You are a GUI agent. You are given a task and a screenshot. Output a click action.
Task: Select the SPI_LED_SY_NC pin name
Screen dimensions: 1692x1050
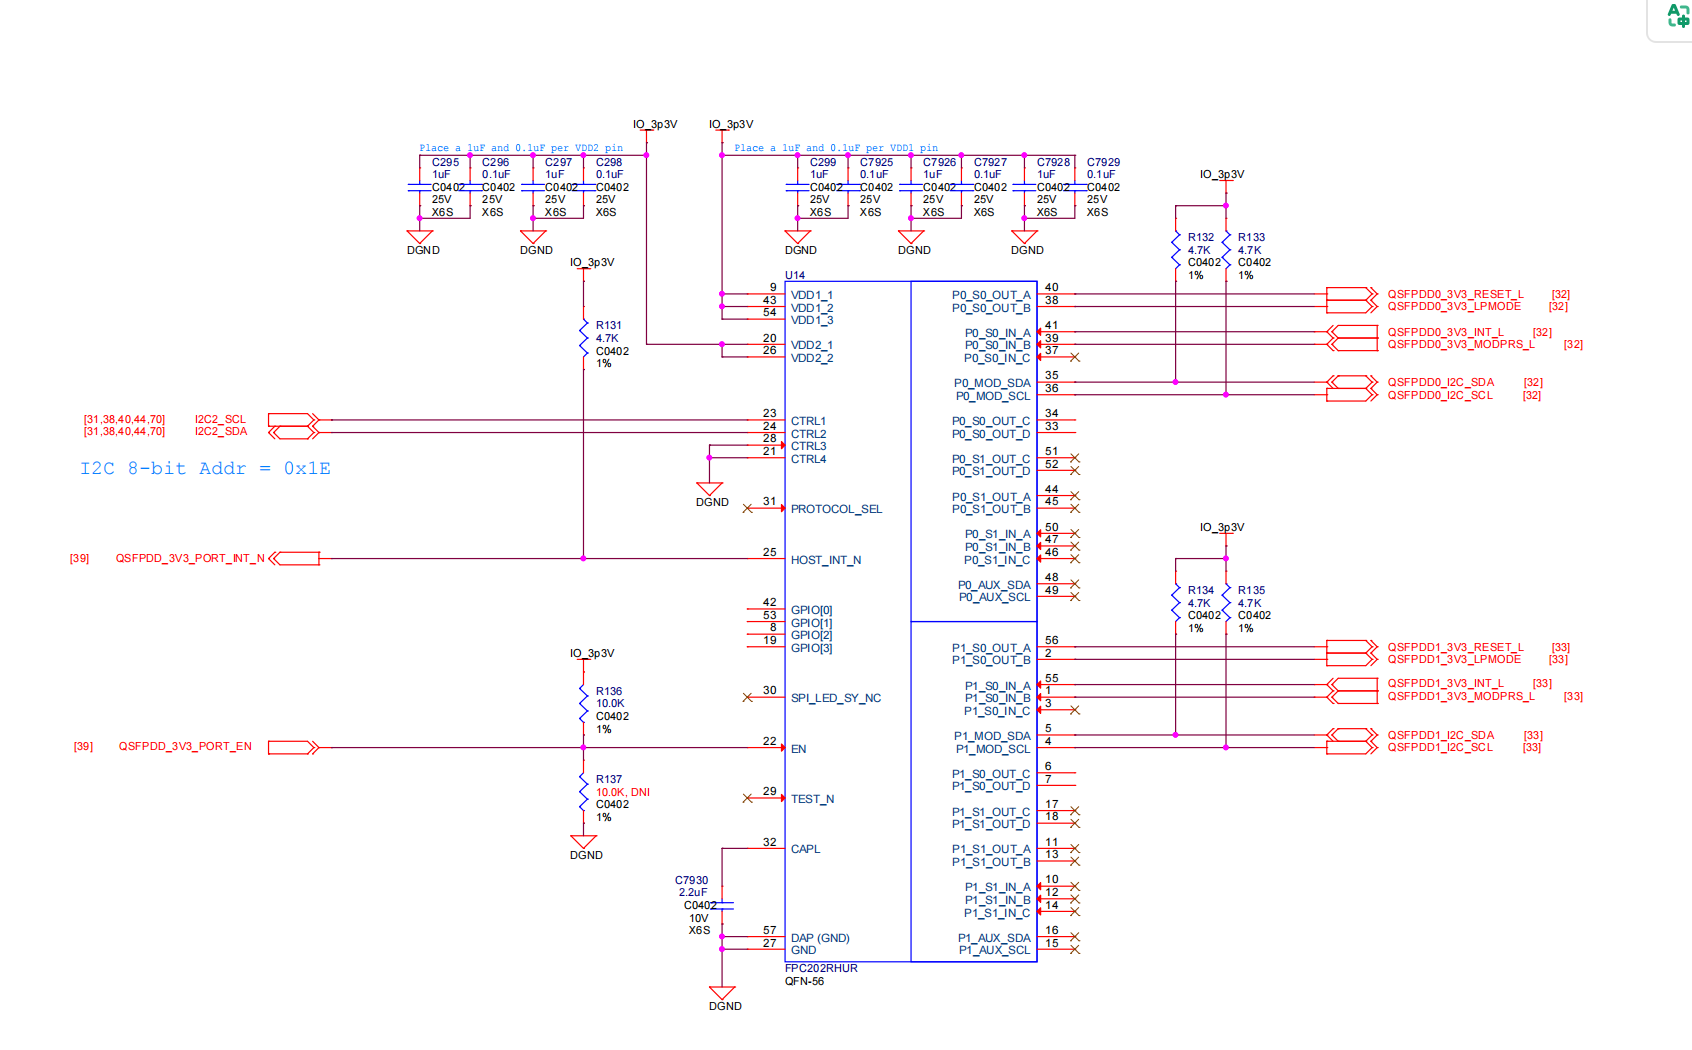[836, 698]
